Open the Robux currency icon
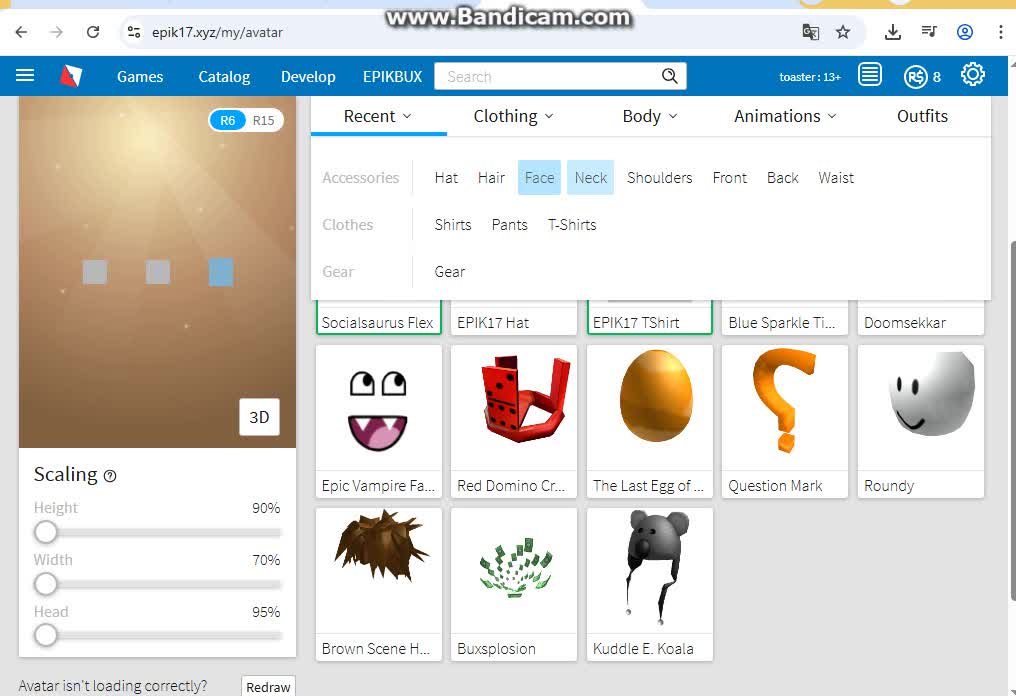Viewport: 1016px width, 696px height. coord(915,76)
